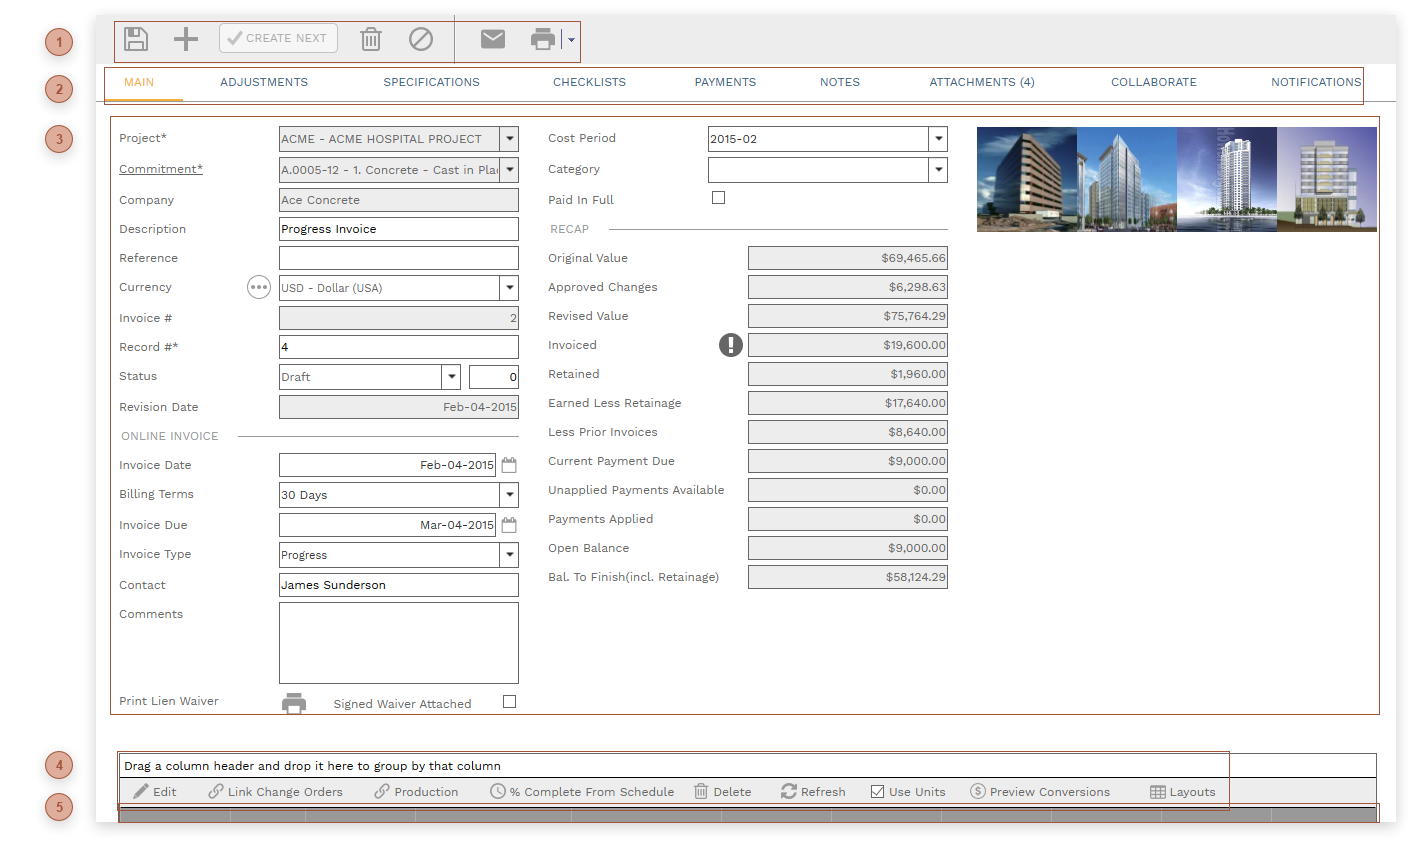Click the Save icon in the toolbar
This screenshot has width=1415, height=848.
(x=136, y=39)
